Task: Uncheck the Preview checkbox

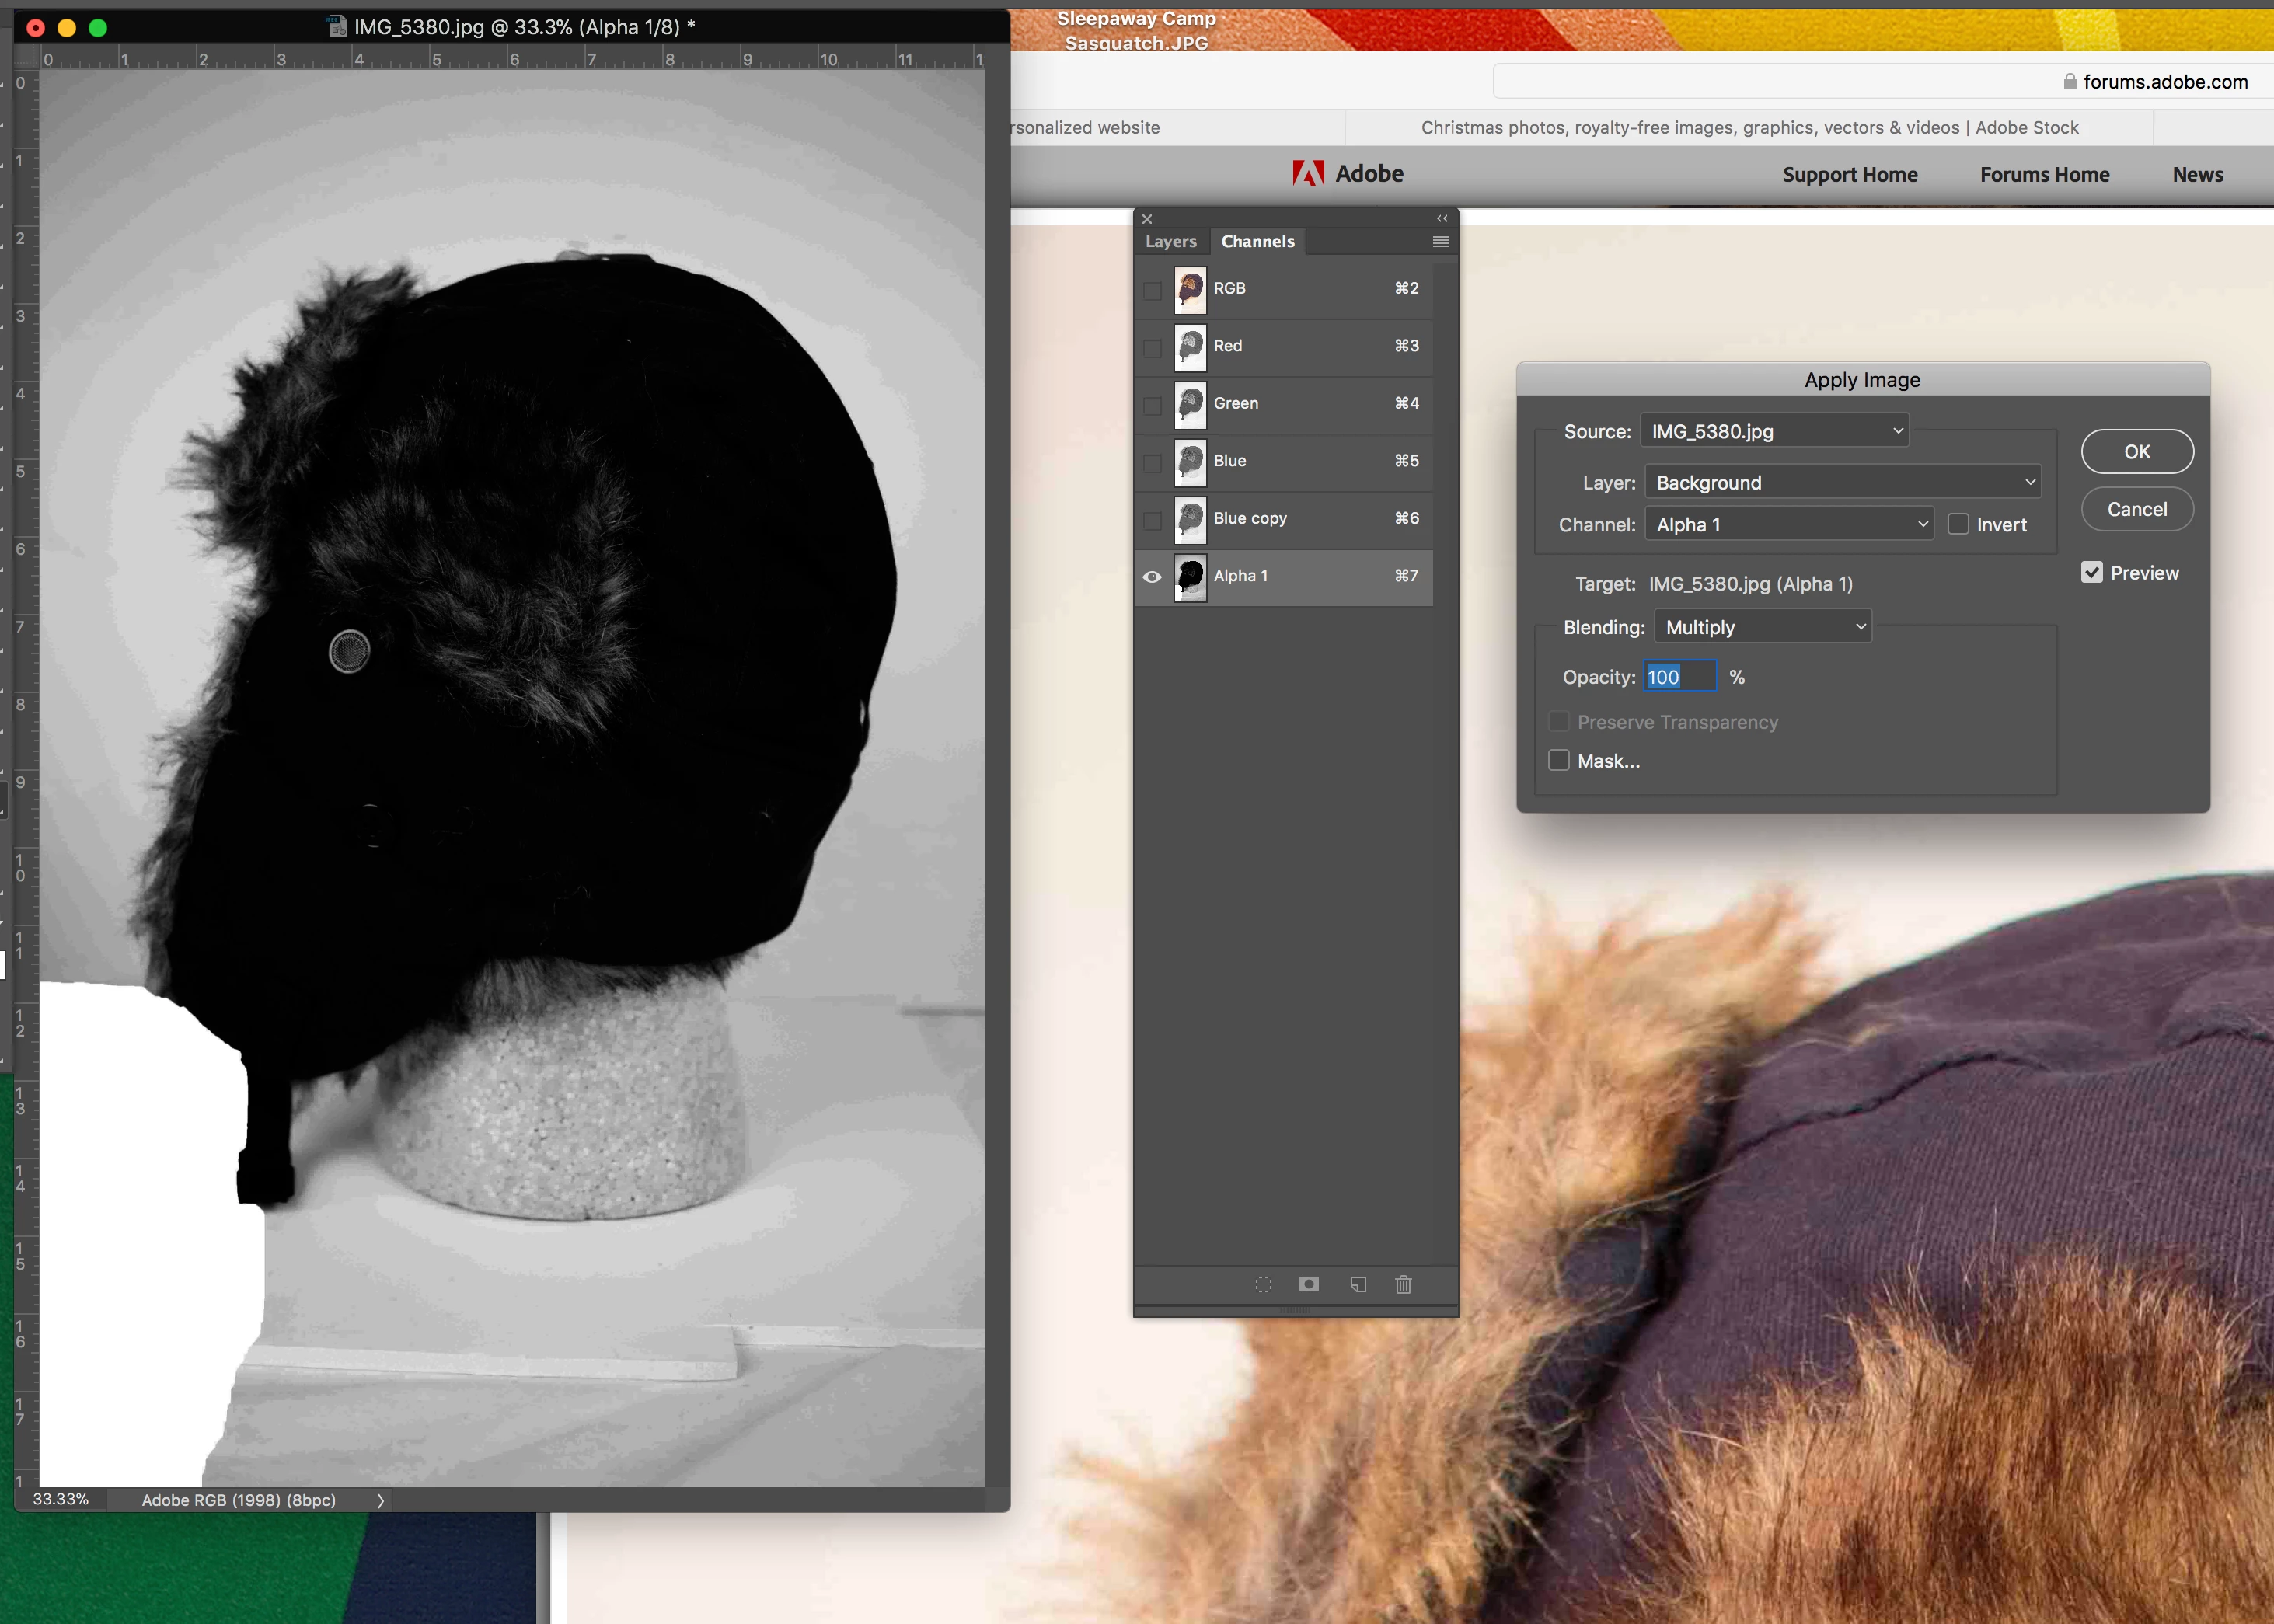Action: tap(2092, 573)
